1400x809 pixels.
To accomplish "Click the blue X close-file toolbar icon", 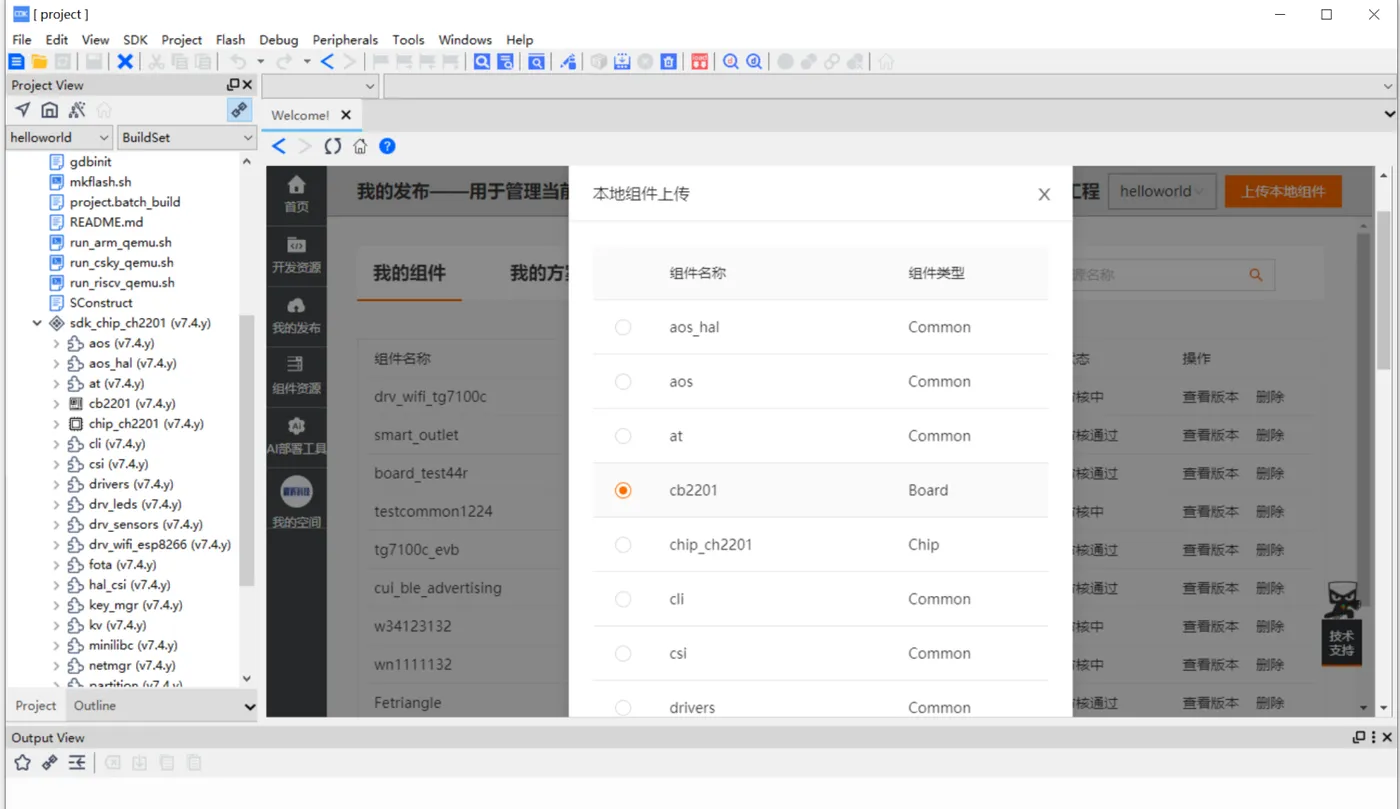I will (125, 62).
